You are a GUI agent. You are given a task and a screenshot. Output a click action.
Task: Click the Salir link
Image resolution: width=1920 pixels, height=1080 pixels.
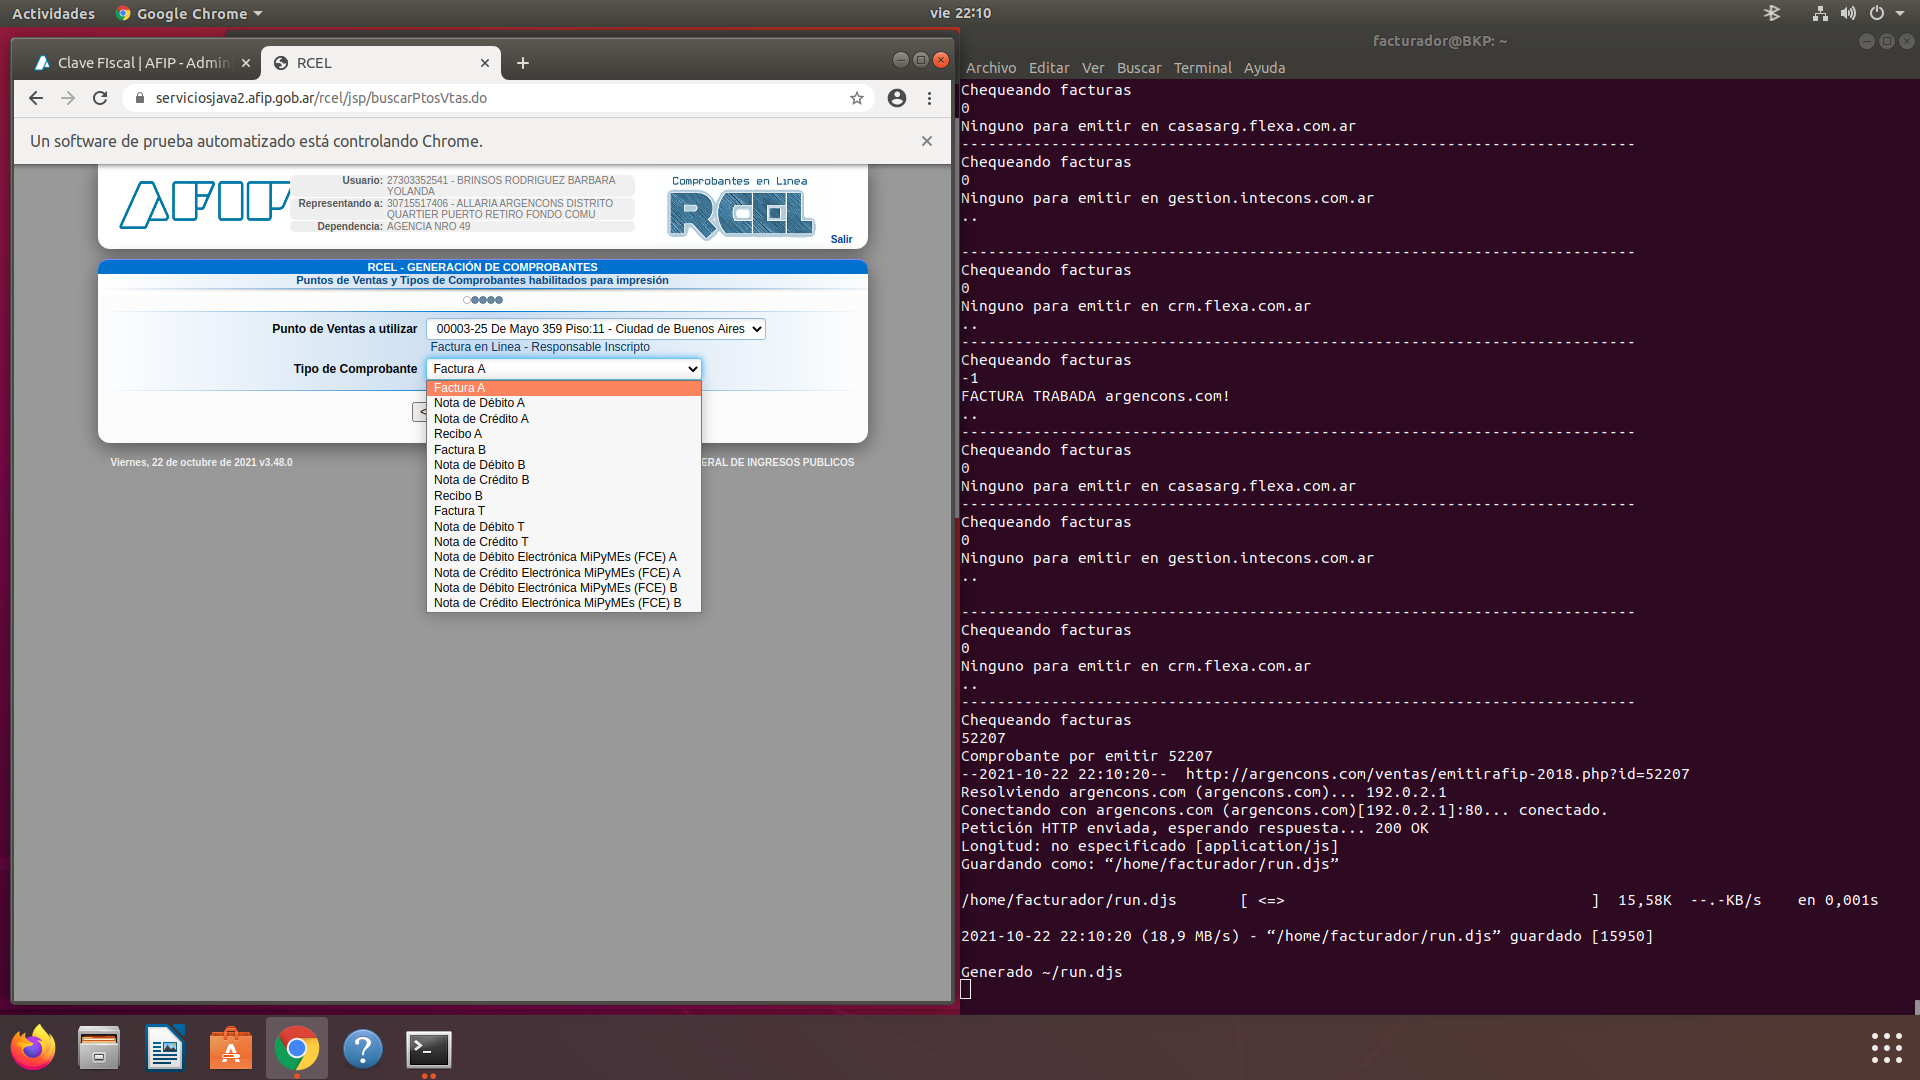[842, 239]
